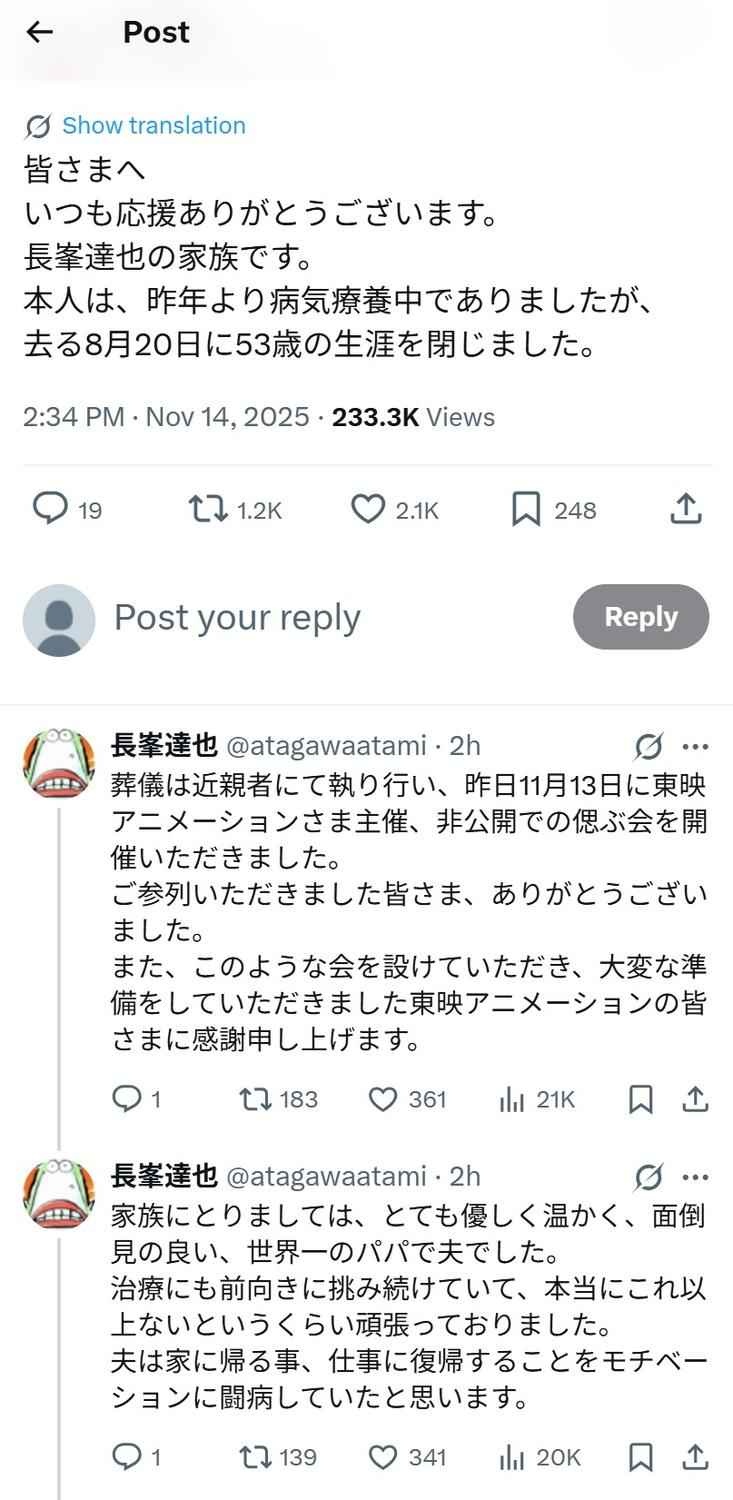Repost the main post with 1.2K reposts
Image resolution: width=733 pixels, height=1500 pixels.
[207, 510]
